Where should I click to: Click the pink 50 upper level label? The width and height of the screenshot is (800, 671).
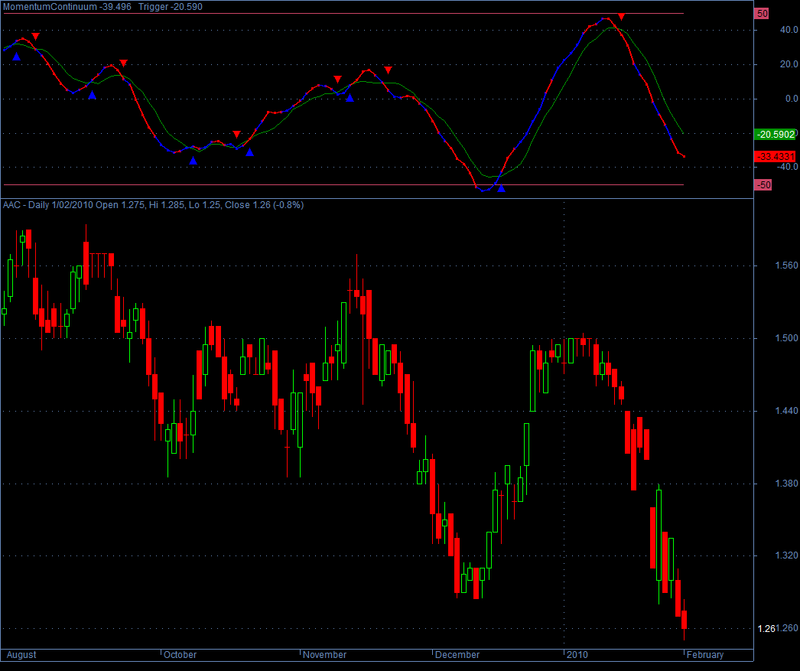(762, 14)
